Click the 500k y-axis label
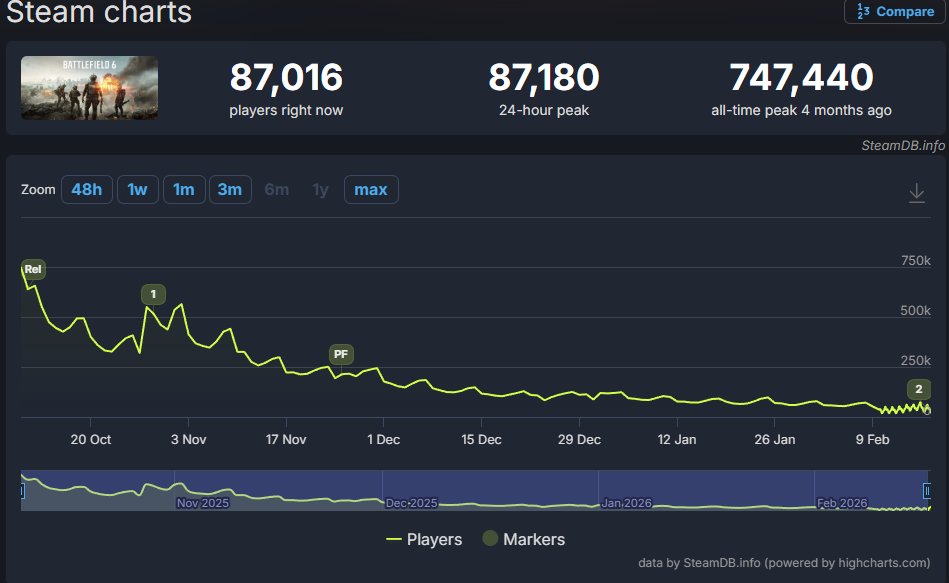949x583 pixels. coord(916,311)
